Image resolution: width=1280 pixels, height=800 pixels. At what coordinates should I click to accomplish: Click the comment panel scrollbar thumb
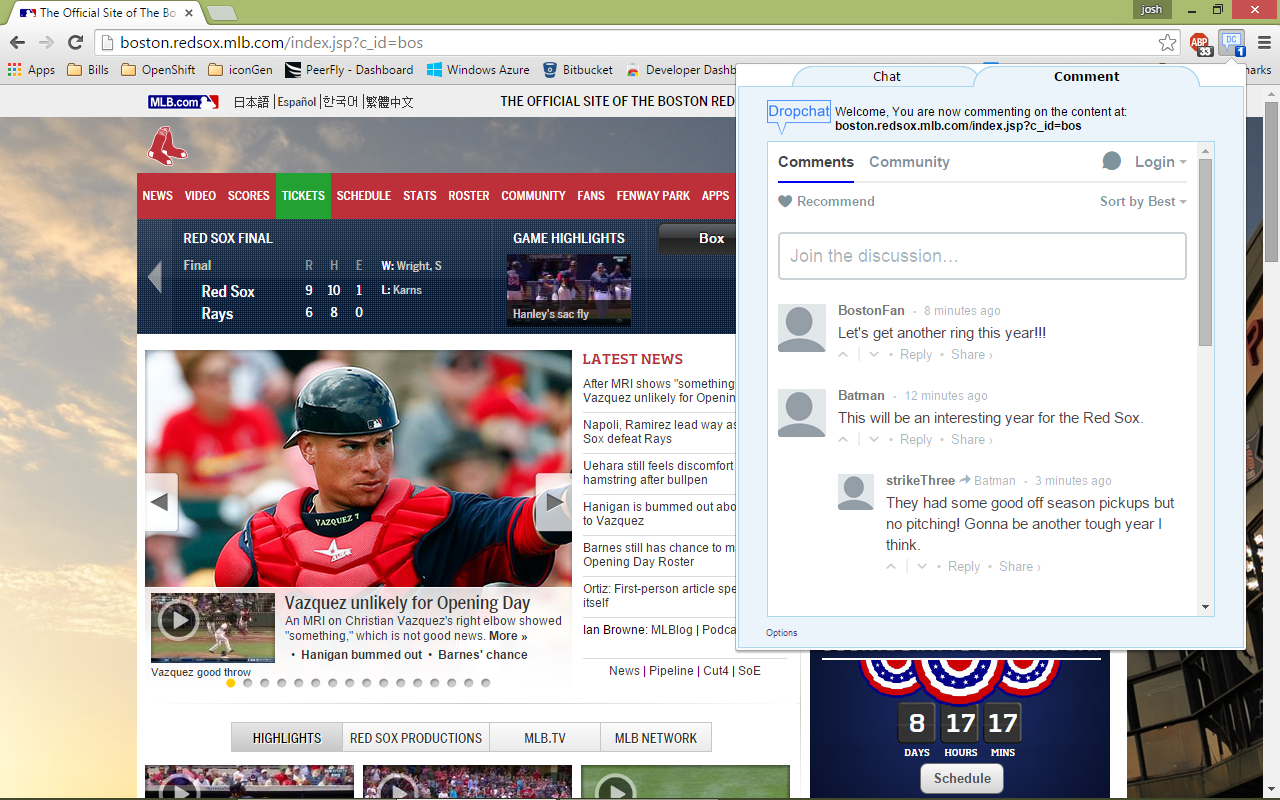tap(1205, 252)
